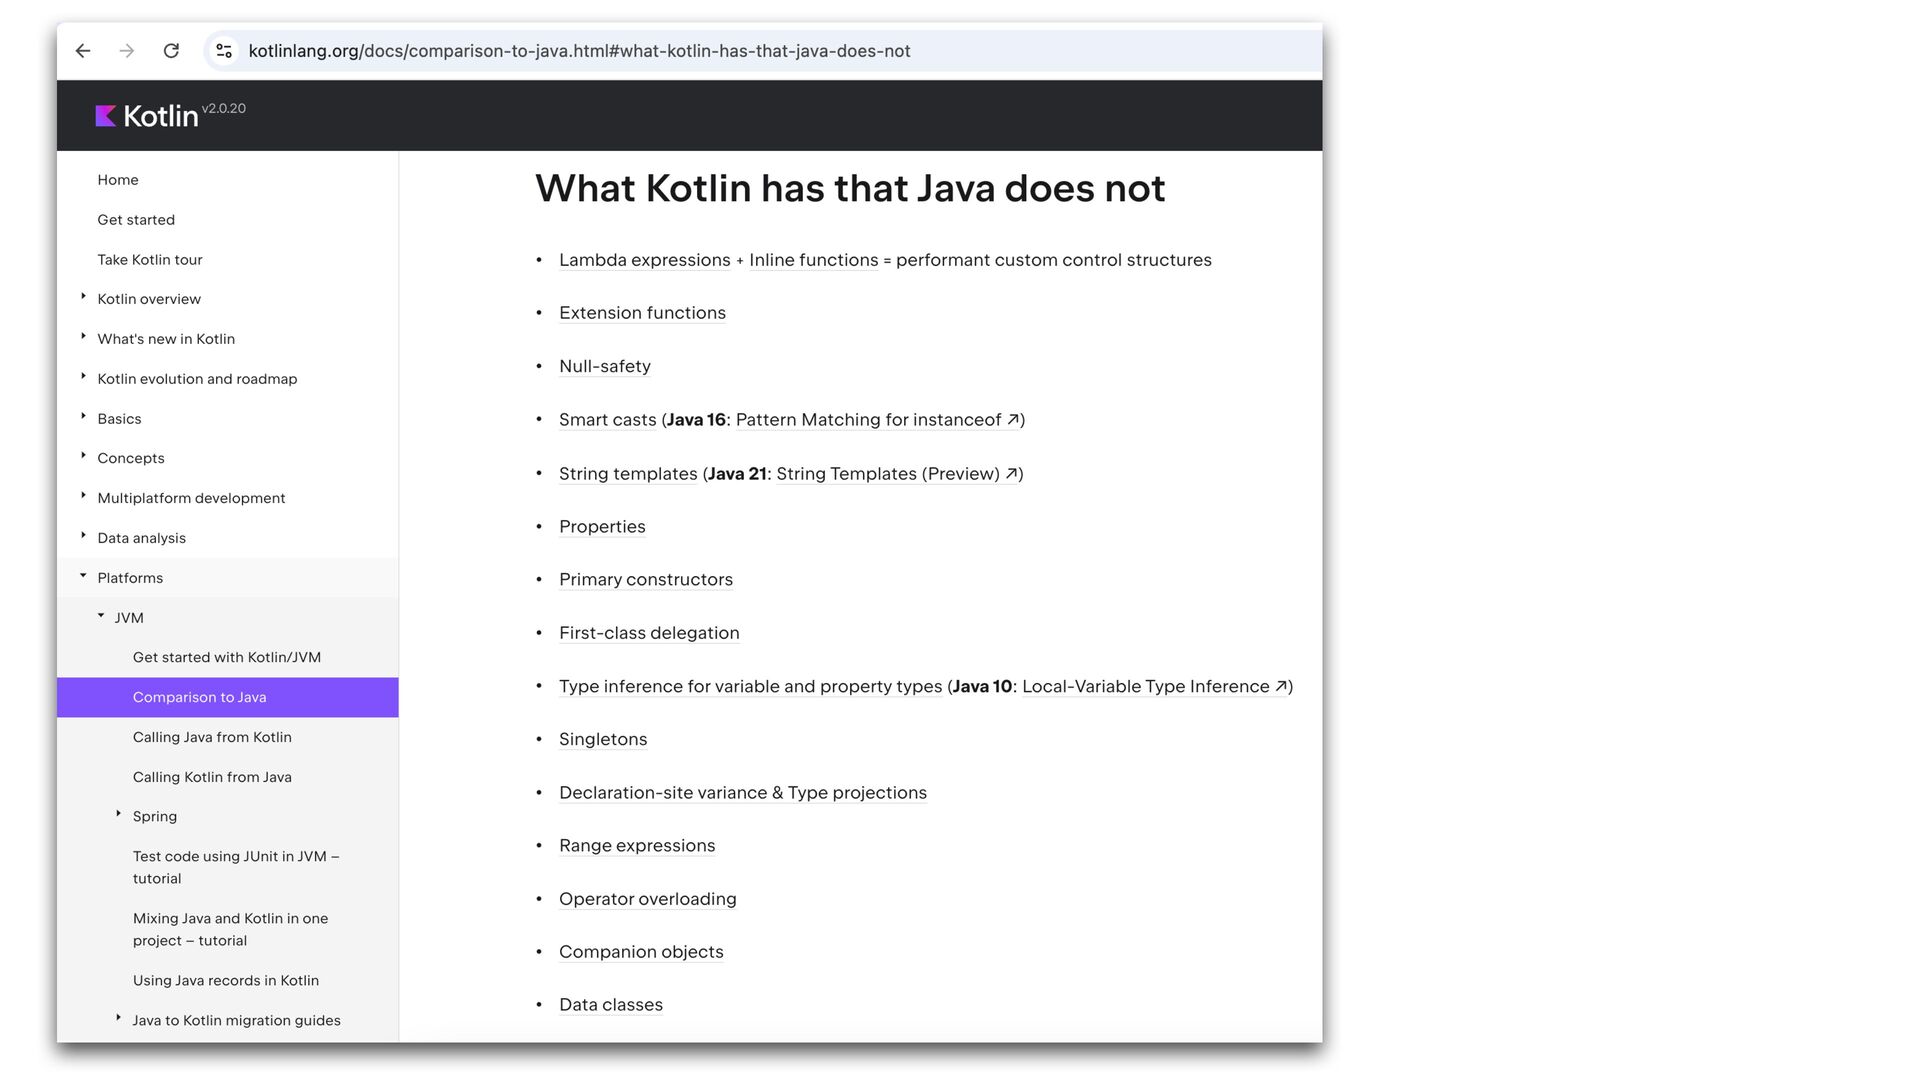Image resolution: width=1920 pixels, height=1080 pixels.
Task: Open the String templates link
Action: 628,474
